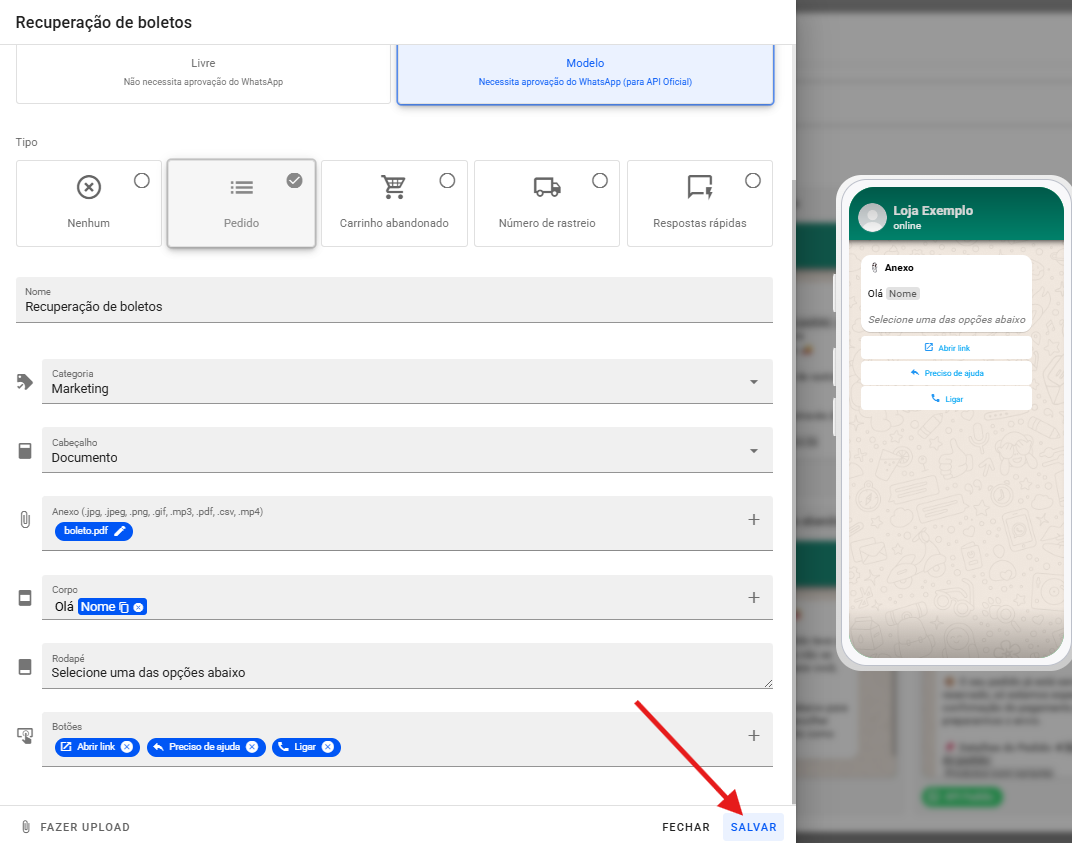
Task: Pick the Respostas rápidas type option
Action: (x=753, y=181)
